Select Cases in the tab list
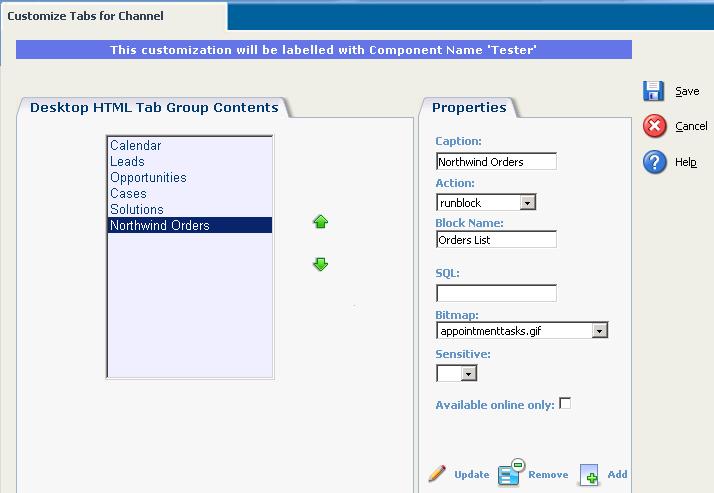714x493 pixels. click(x=190, y=193)
